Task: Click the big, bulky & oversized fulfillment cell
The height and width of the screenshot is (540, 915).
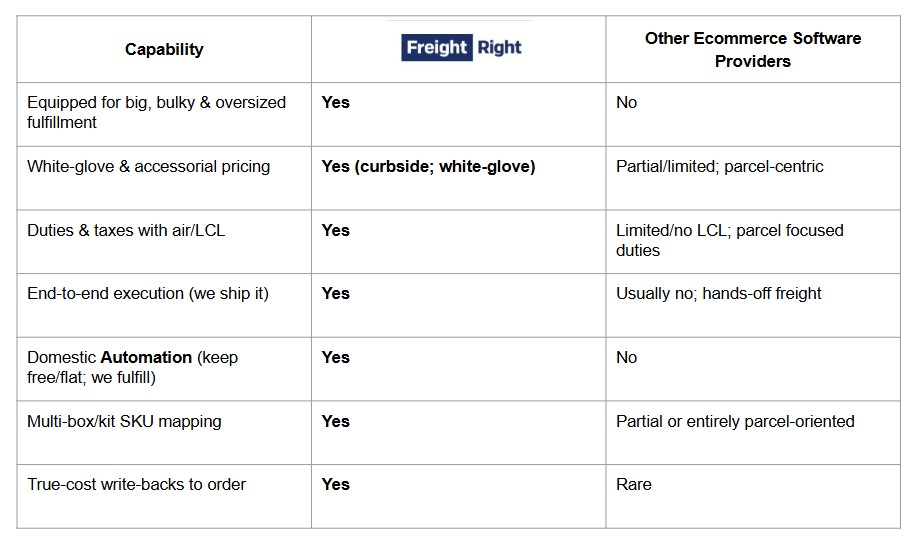Action: click(156, 112)
